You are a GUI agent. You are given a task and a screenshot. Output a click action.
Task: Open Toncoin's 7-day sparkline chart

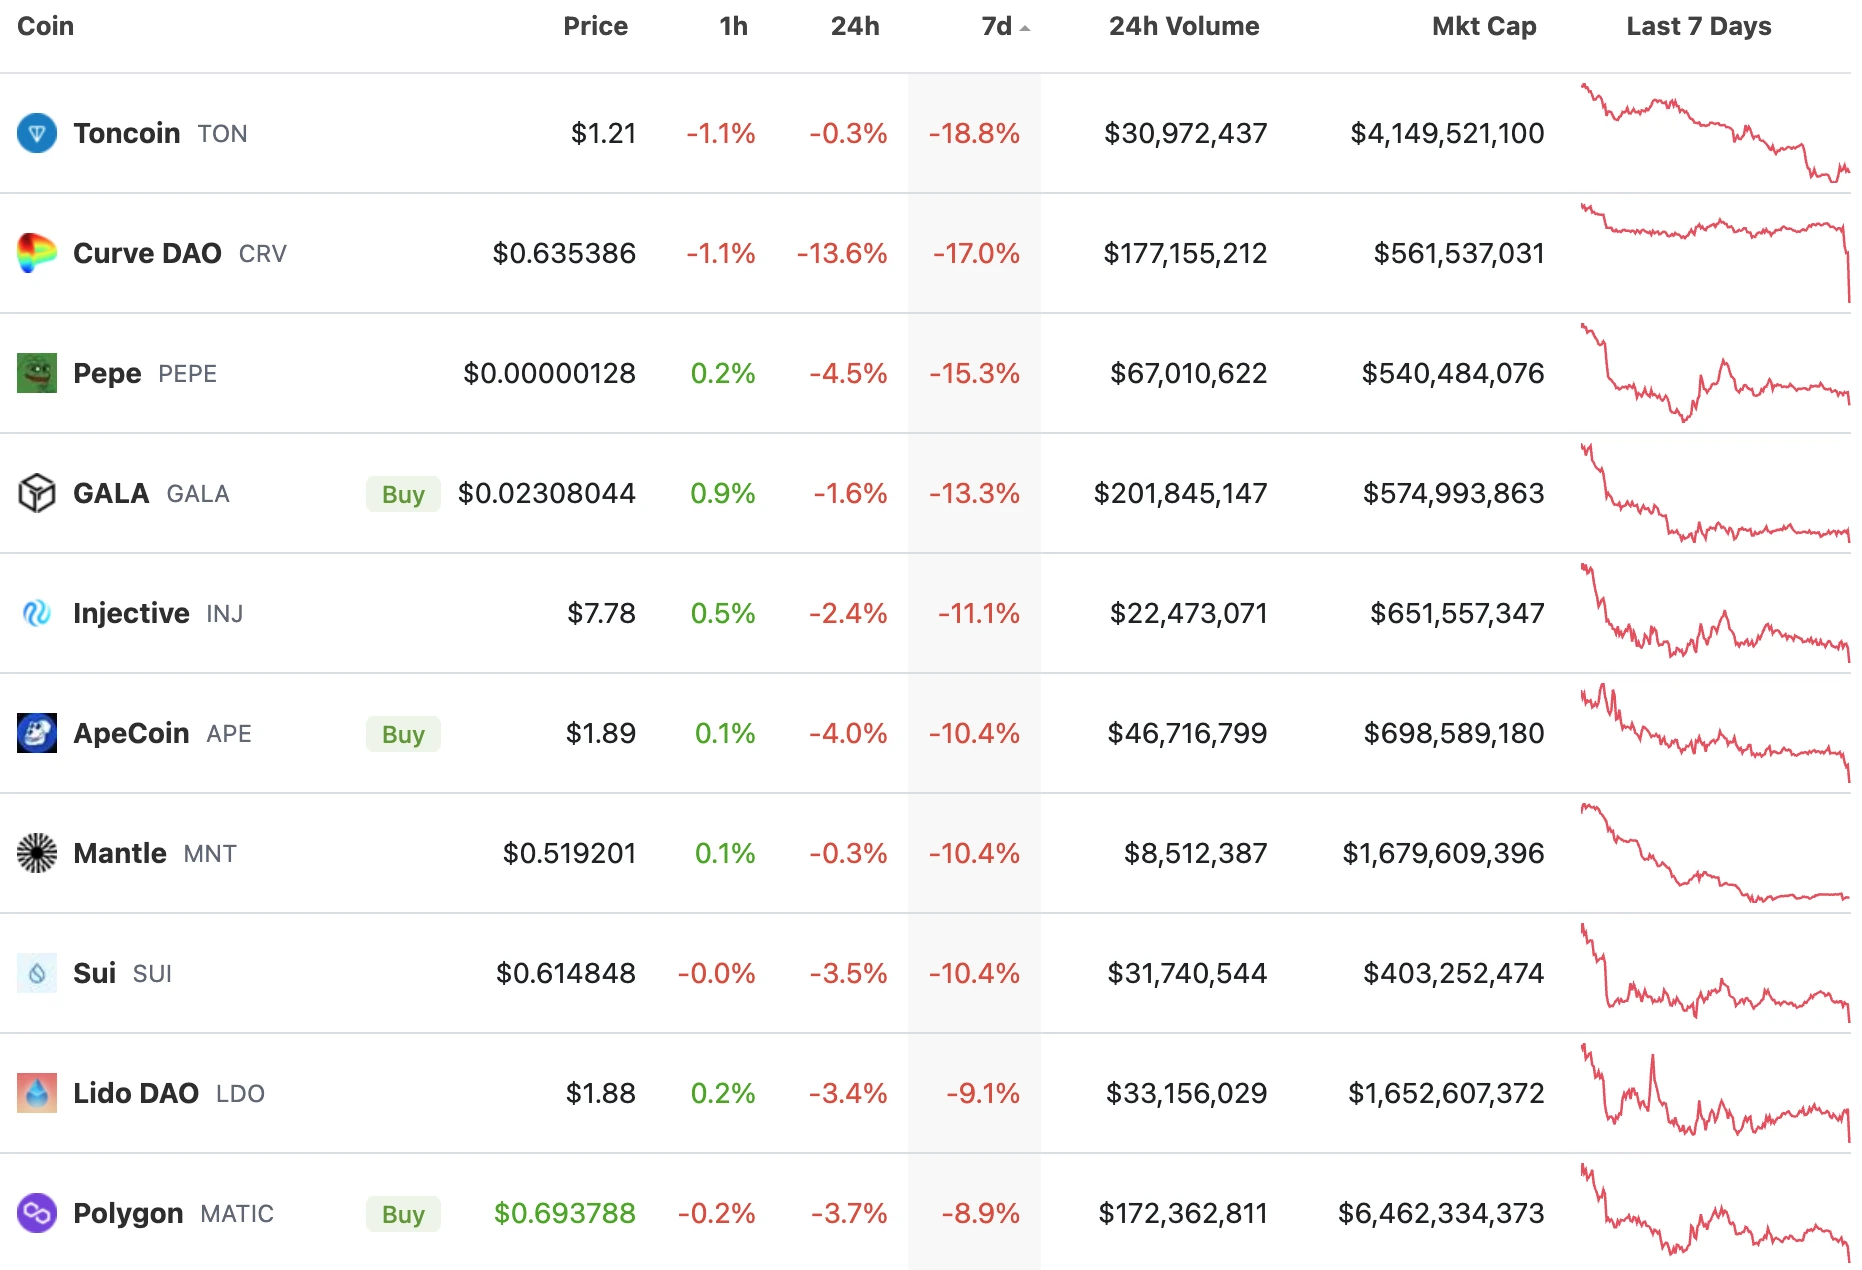(1714, 133)
